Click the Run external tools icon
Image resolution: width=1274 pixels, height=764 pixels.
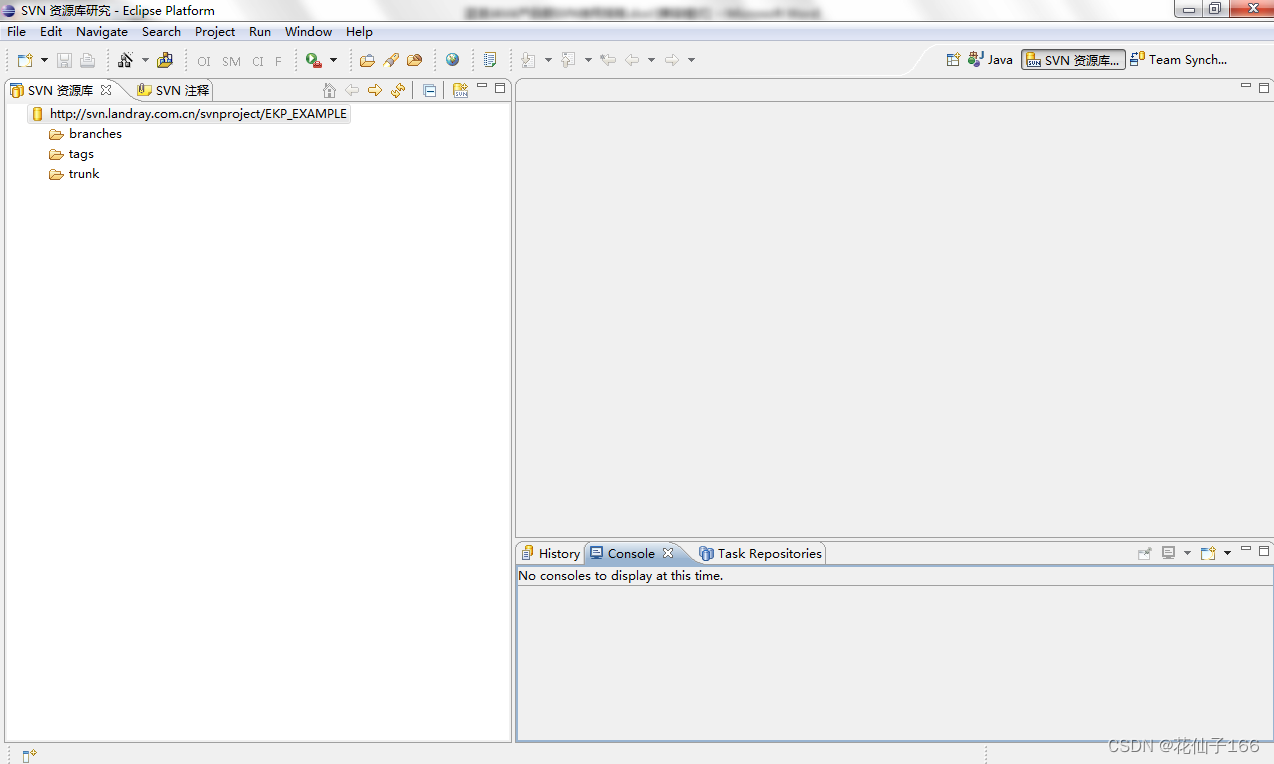point(314,60)
